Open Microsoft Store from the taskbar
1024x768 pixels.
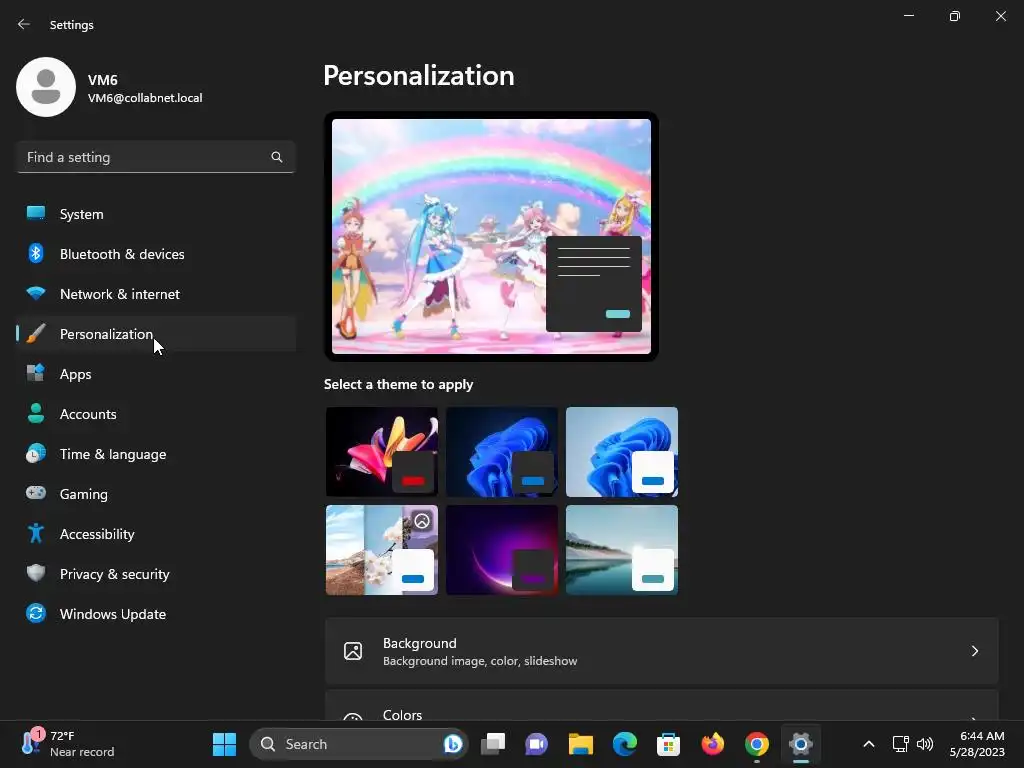668,744
